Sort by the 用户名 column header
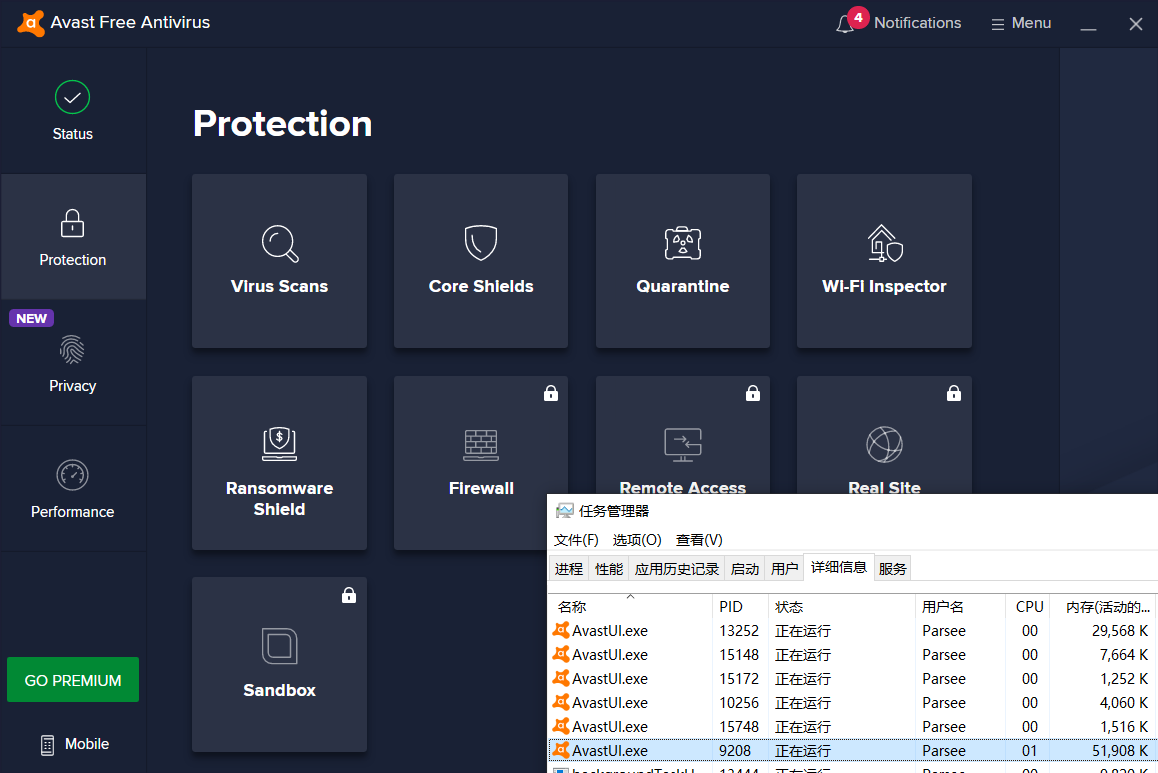This screenshot has height=773, width=1158. [x=959, y=606]
